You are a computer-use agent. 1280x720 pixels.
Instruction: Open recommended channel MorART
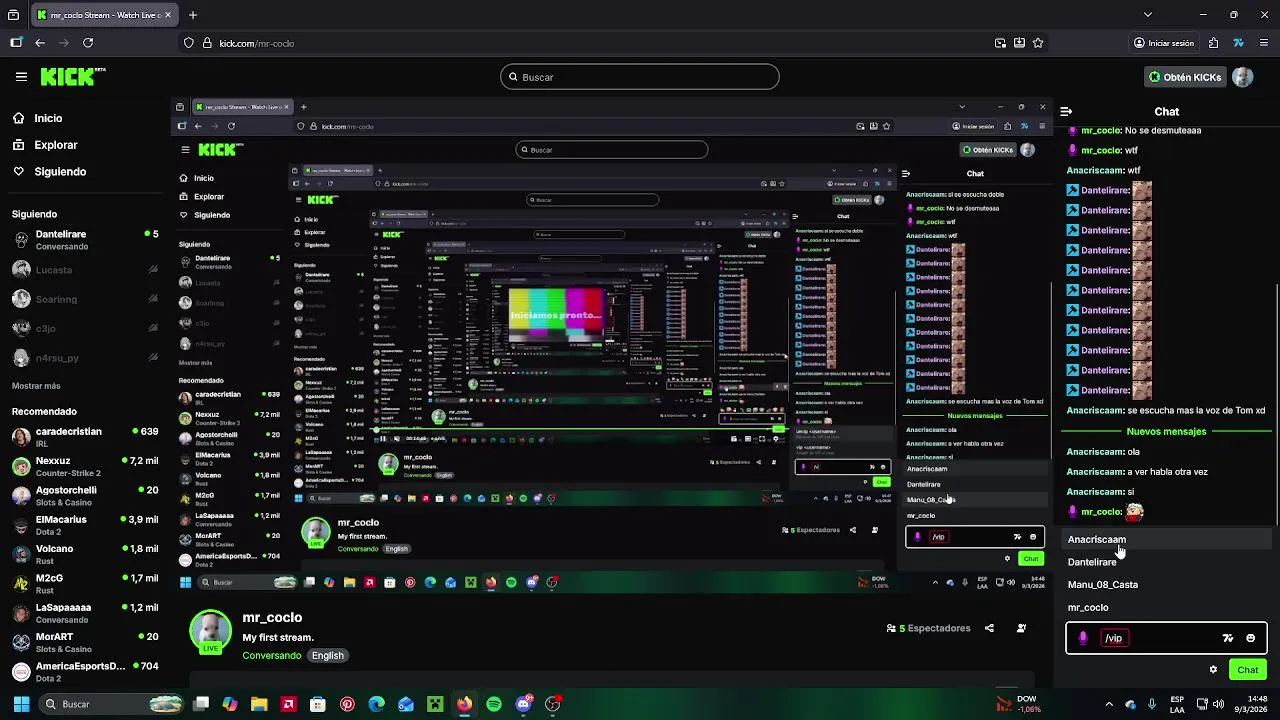click(x=85, y=642)
